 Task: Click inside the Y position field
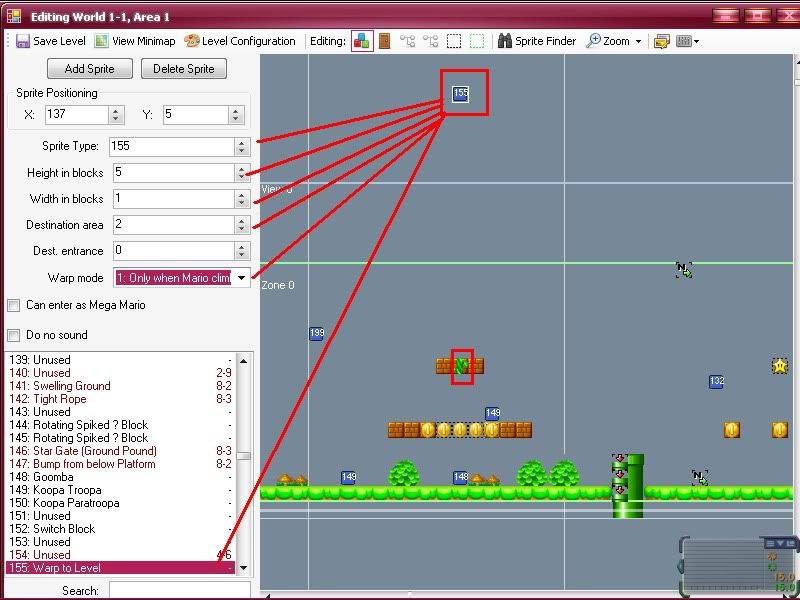(x=195, y=114)
